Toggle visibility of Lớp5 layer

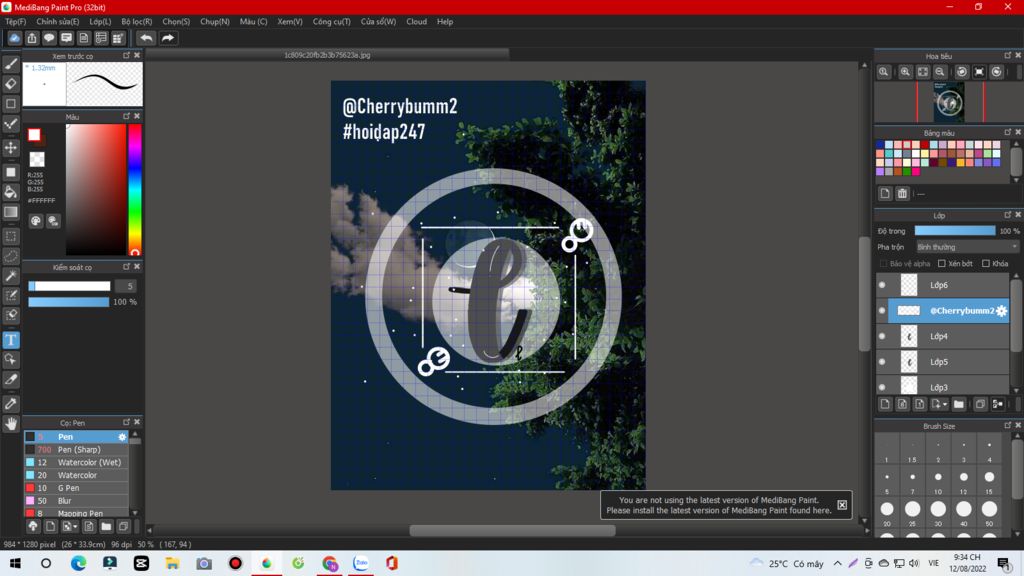click(882, 362)
